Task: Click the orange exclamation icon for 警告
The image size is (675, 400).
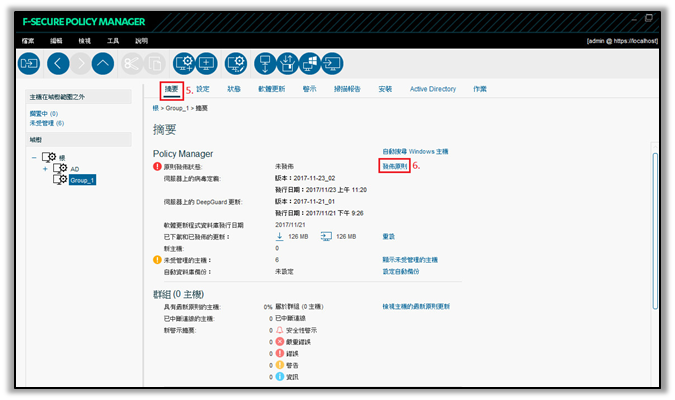Action: [x=279, y=365]
